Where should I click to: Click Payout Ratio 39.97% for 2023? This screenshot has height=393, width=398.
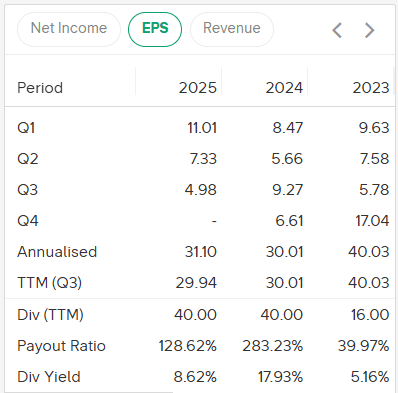363,346
